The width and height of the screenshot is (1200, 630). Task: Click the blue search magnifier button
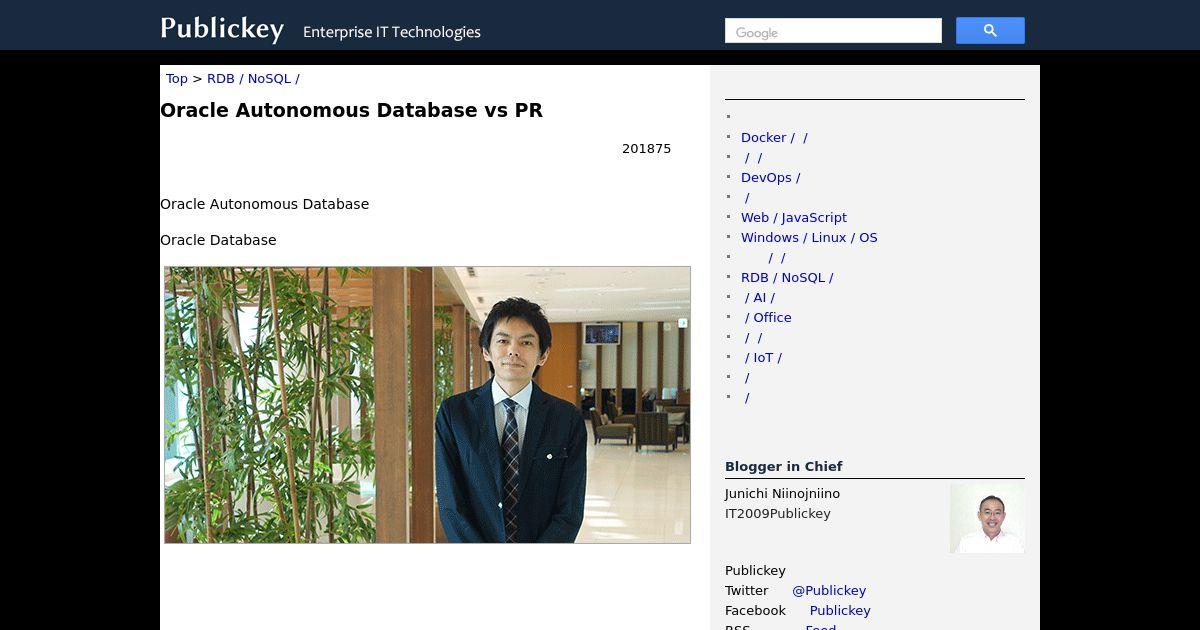990,31
